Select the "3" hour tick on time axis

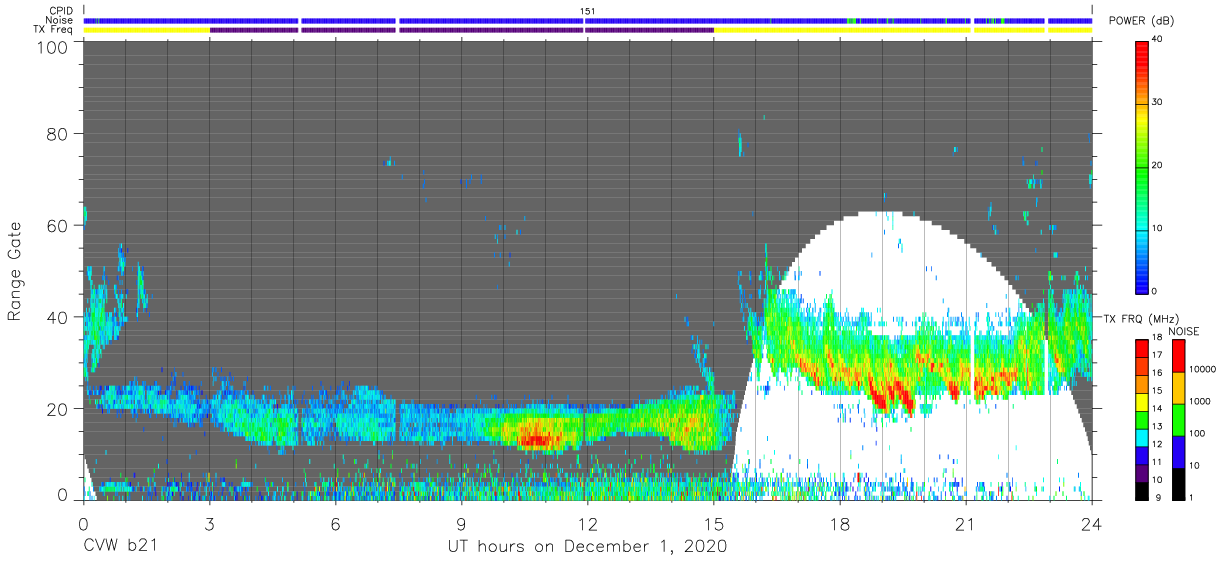(209, 524)
